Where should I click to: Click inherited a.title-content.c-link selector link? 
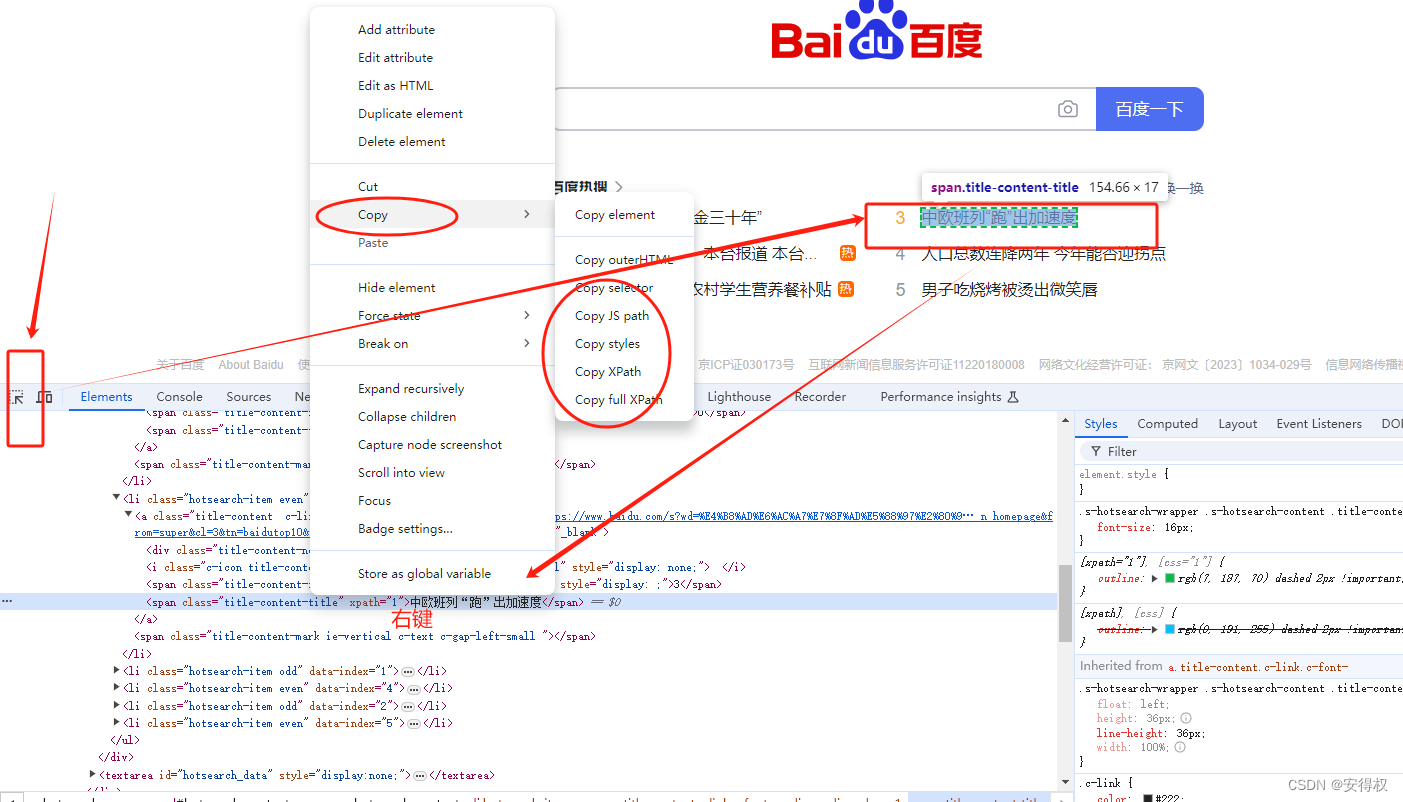point(1258,666)
